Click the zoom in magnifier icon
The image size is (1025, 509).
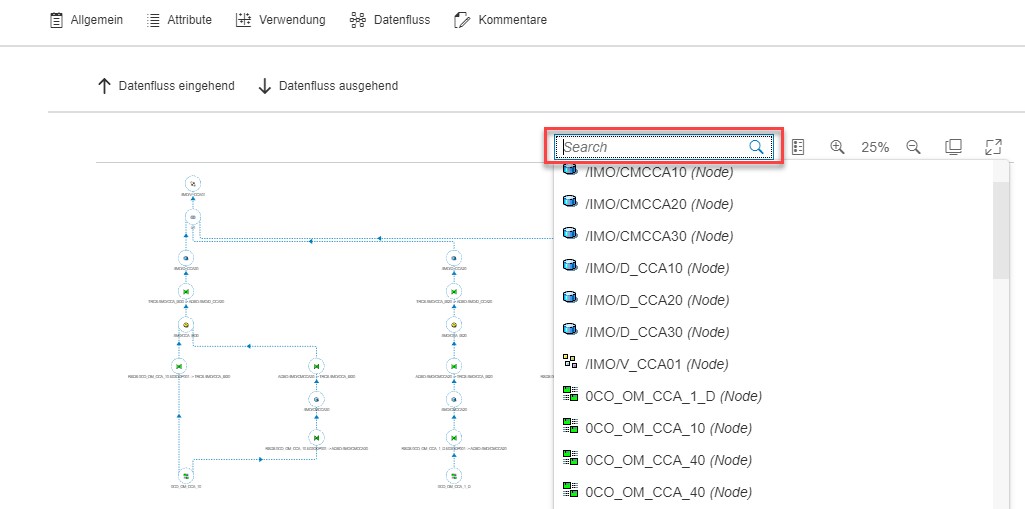[838, 147]
